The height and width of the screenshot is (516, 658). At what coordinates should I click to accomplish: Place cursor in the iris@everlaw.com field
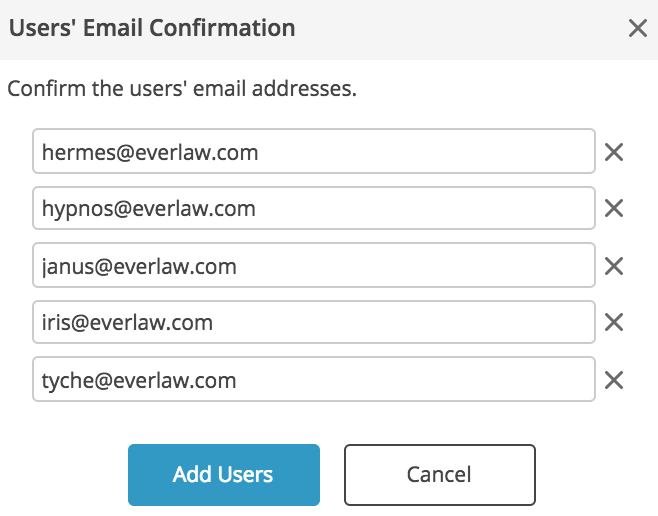[314, 322]
